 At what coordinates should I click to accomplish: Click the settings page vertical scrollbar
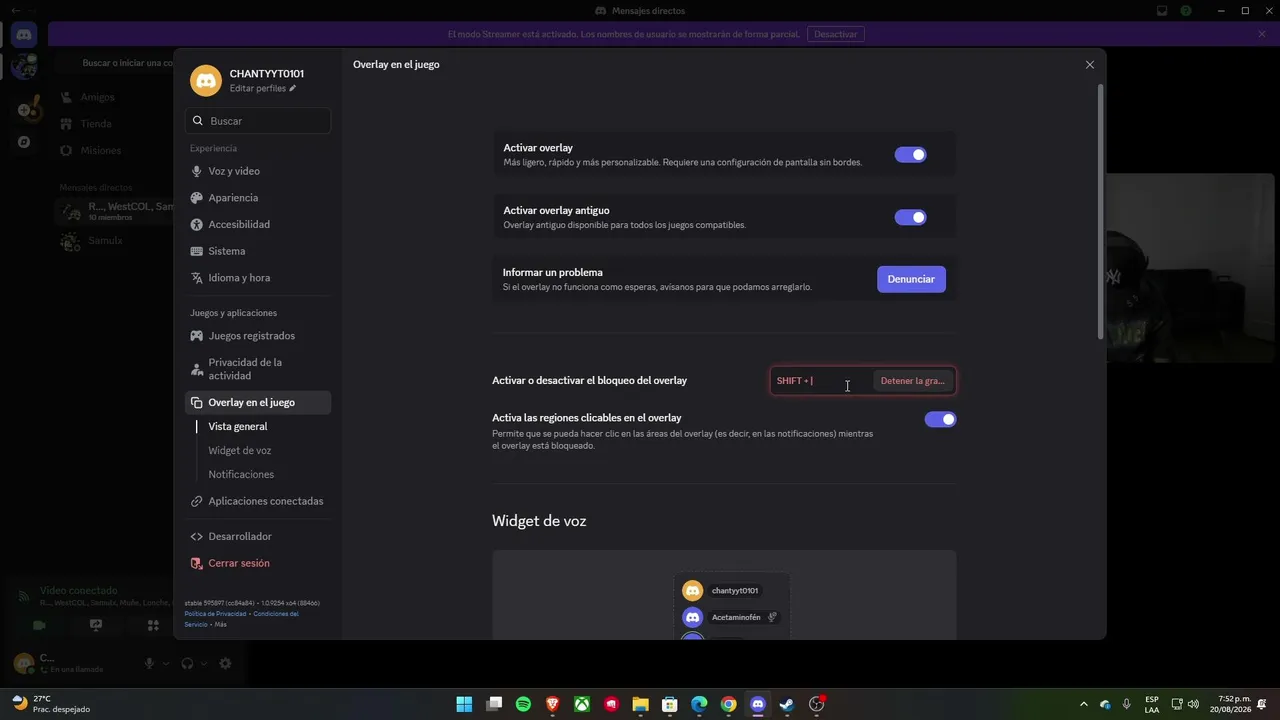[x=1101, y=212]
